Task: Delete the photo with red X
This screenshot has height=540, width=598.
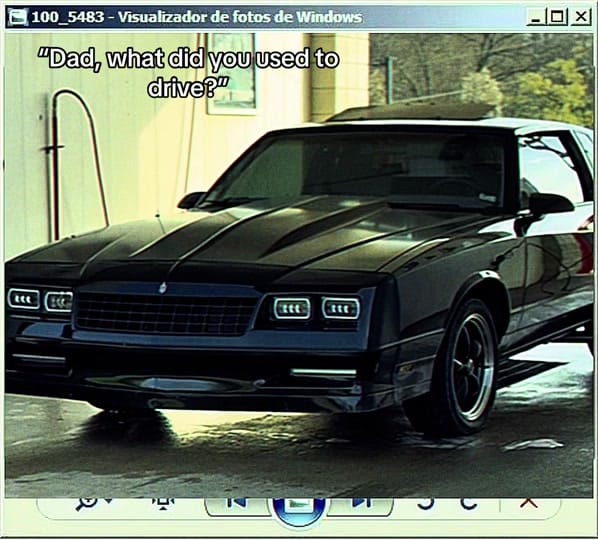Action: 529,503
